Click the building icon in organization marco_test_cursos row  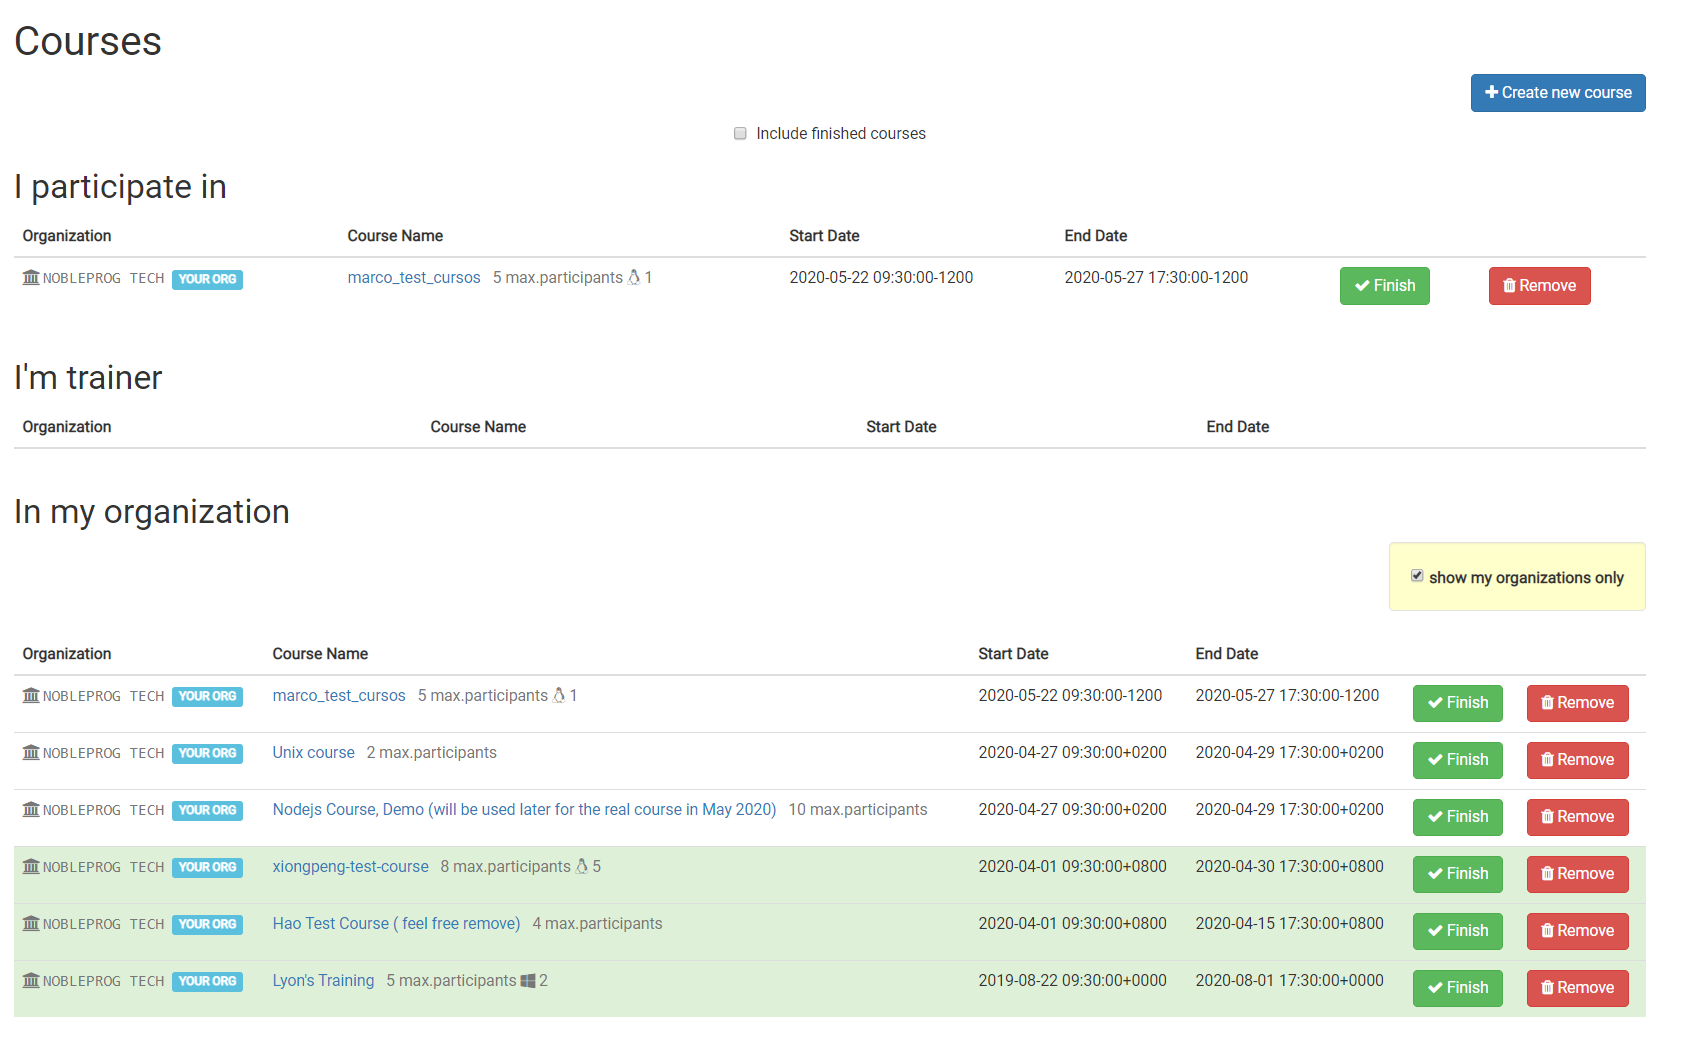coord(31,696)
